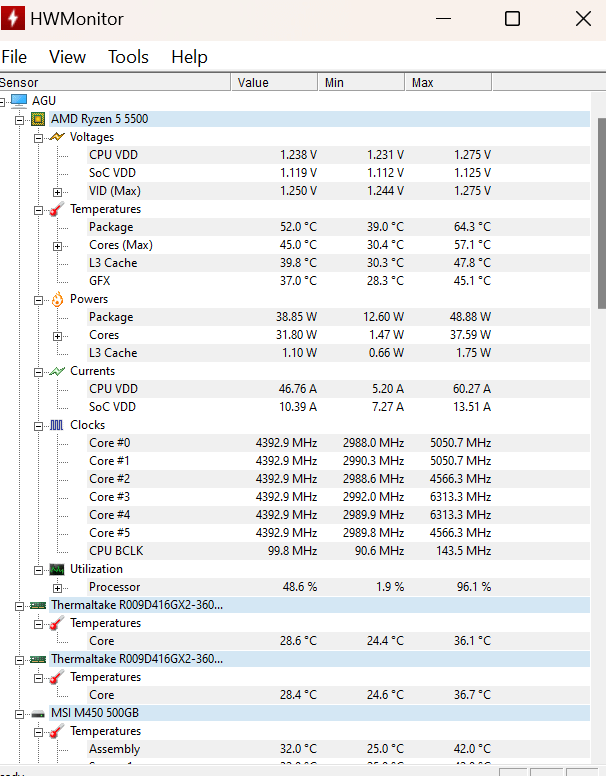Image resolution: width=606 pixels, height=776 pixels.
Task: Click the Voltages lightning icon
Action: click(57, 137)
